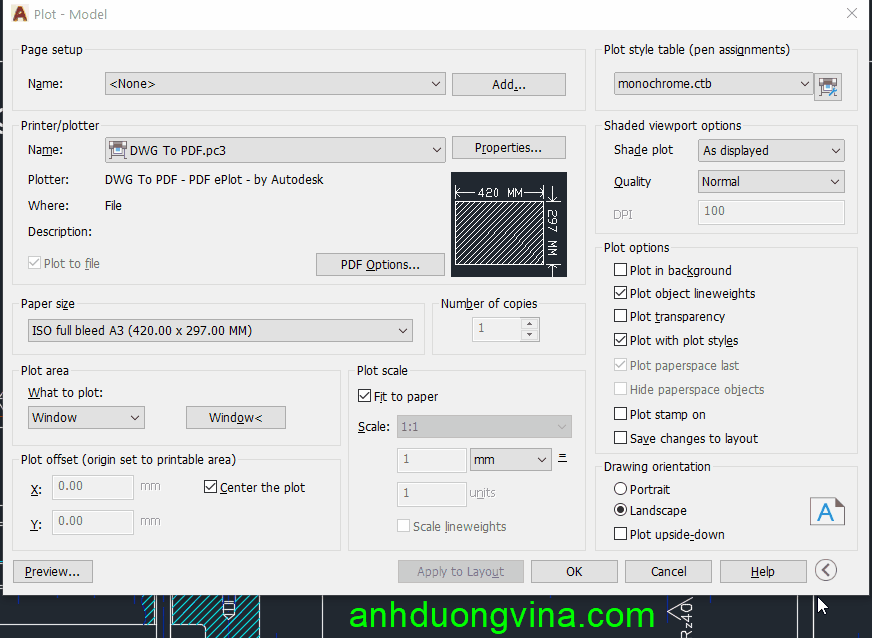Click the plot style table editor icon
Image resolution: width=872 pixels, height=638 pixels.
[x=828, y=86]
